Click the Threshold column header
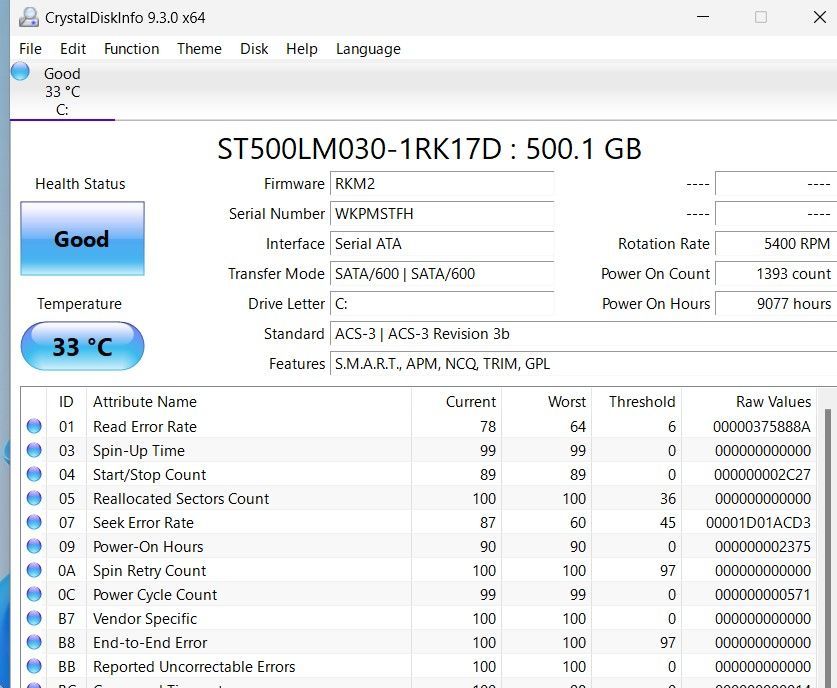Viewport: 837px width, 688px height. [636, 401]
